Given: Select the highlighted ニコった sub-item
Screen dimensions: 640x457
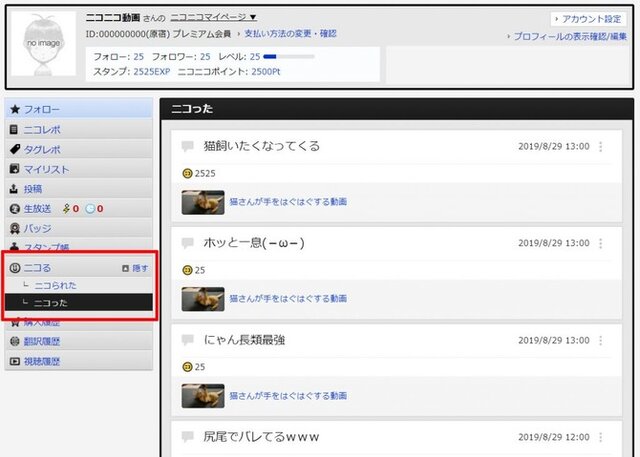Looking at the screenshot, I should click(x=79, y=302).
